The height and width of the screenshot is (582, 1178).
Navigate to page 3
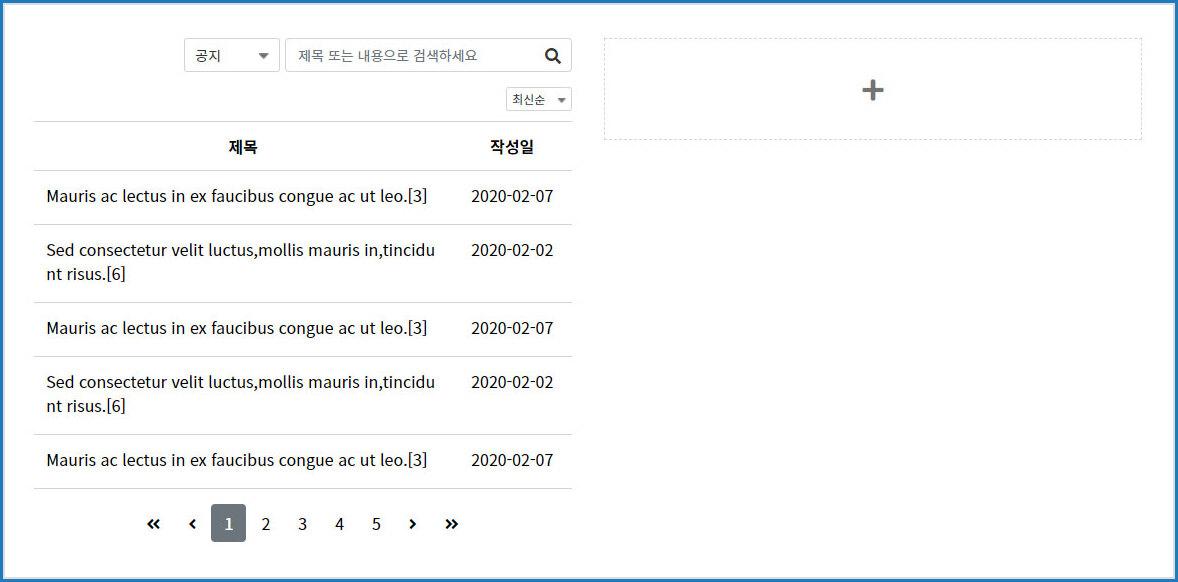[302, 524]
